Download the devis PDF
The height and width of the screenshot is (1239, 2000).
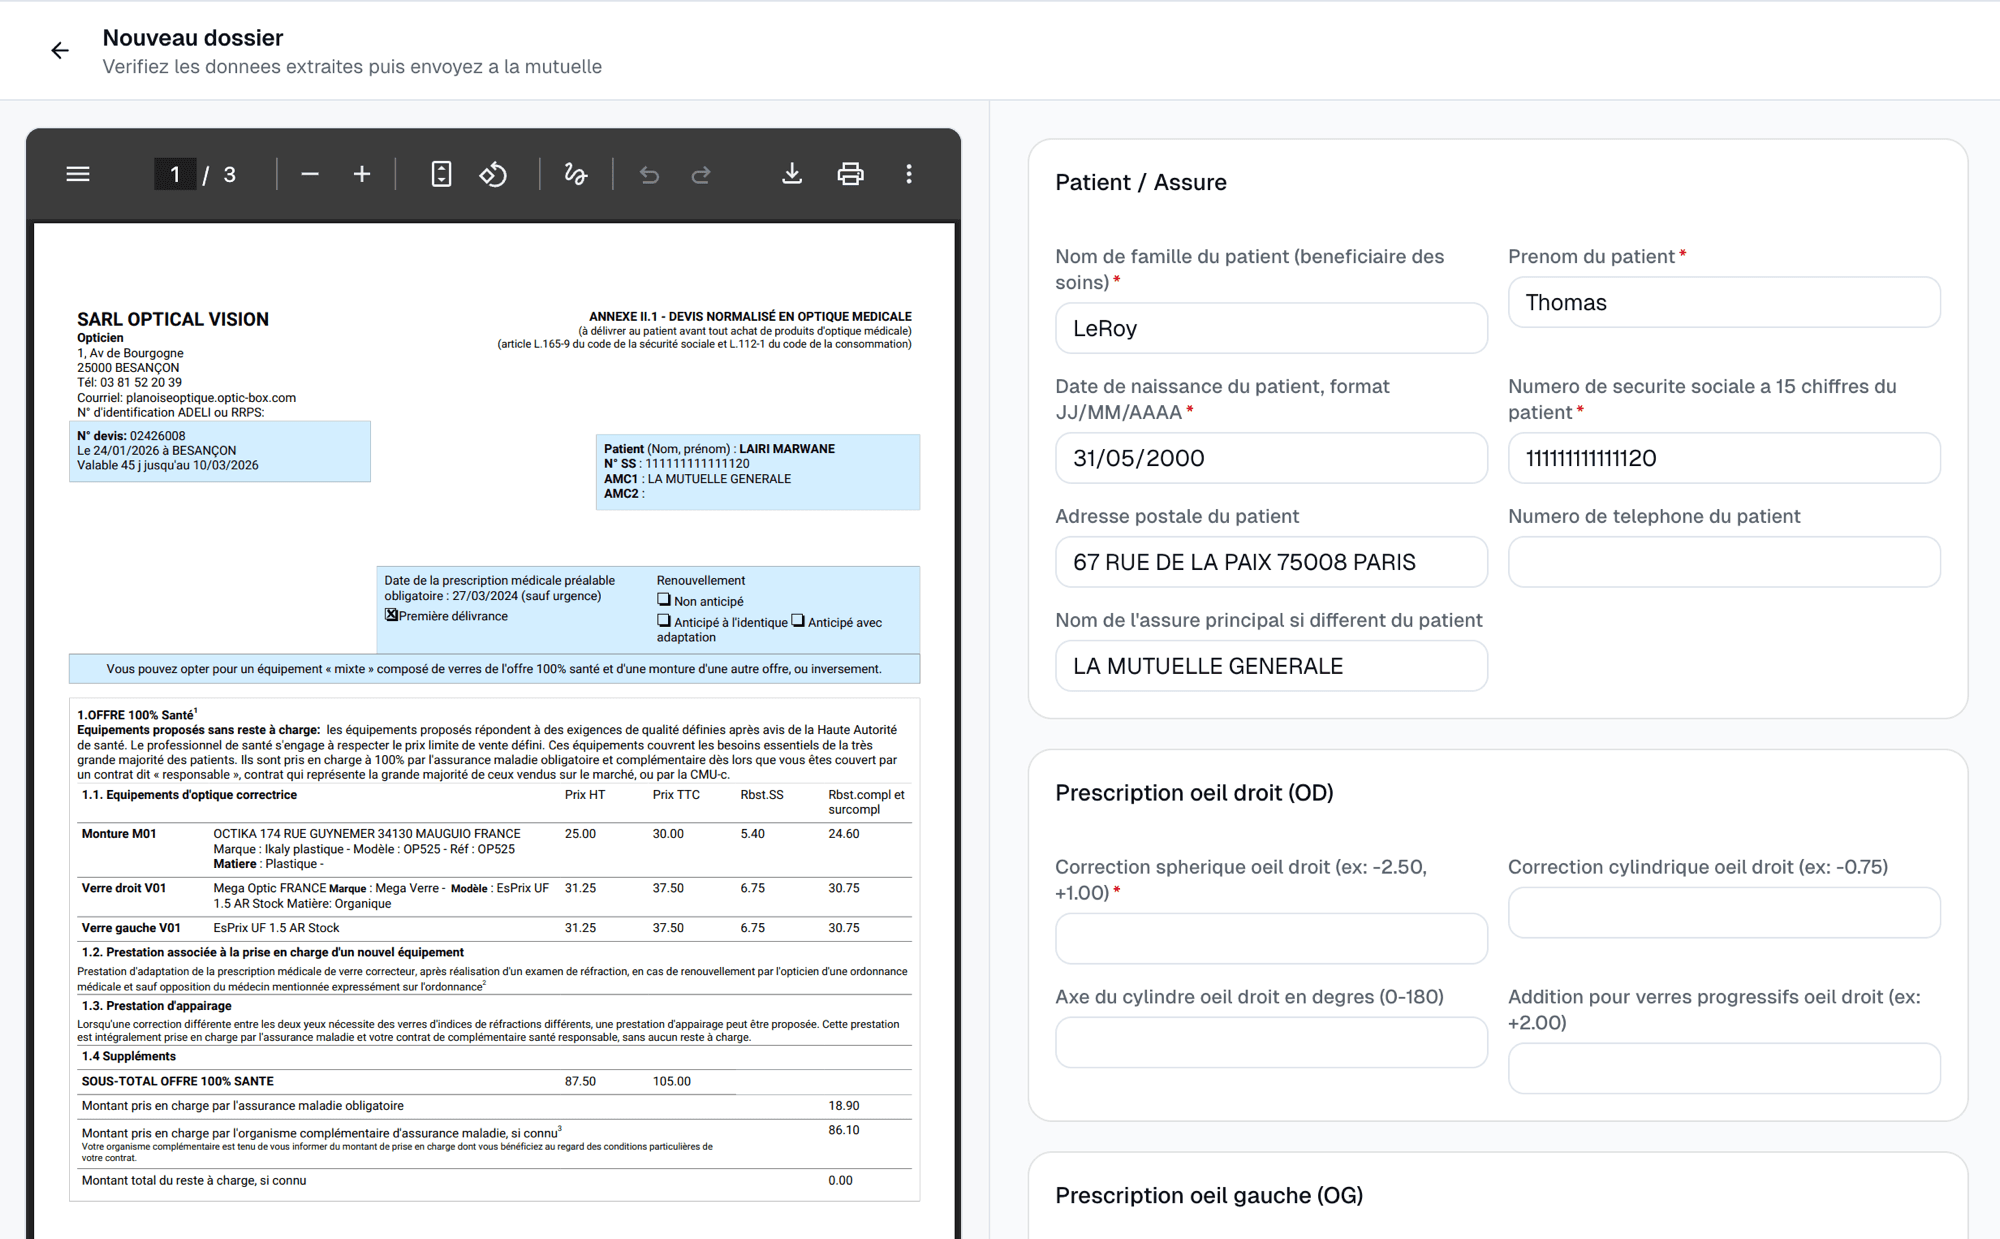(x=792, y=173)
